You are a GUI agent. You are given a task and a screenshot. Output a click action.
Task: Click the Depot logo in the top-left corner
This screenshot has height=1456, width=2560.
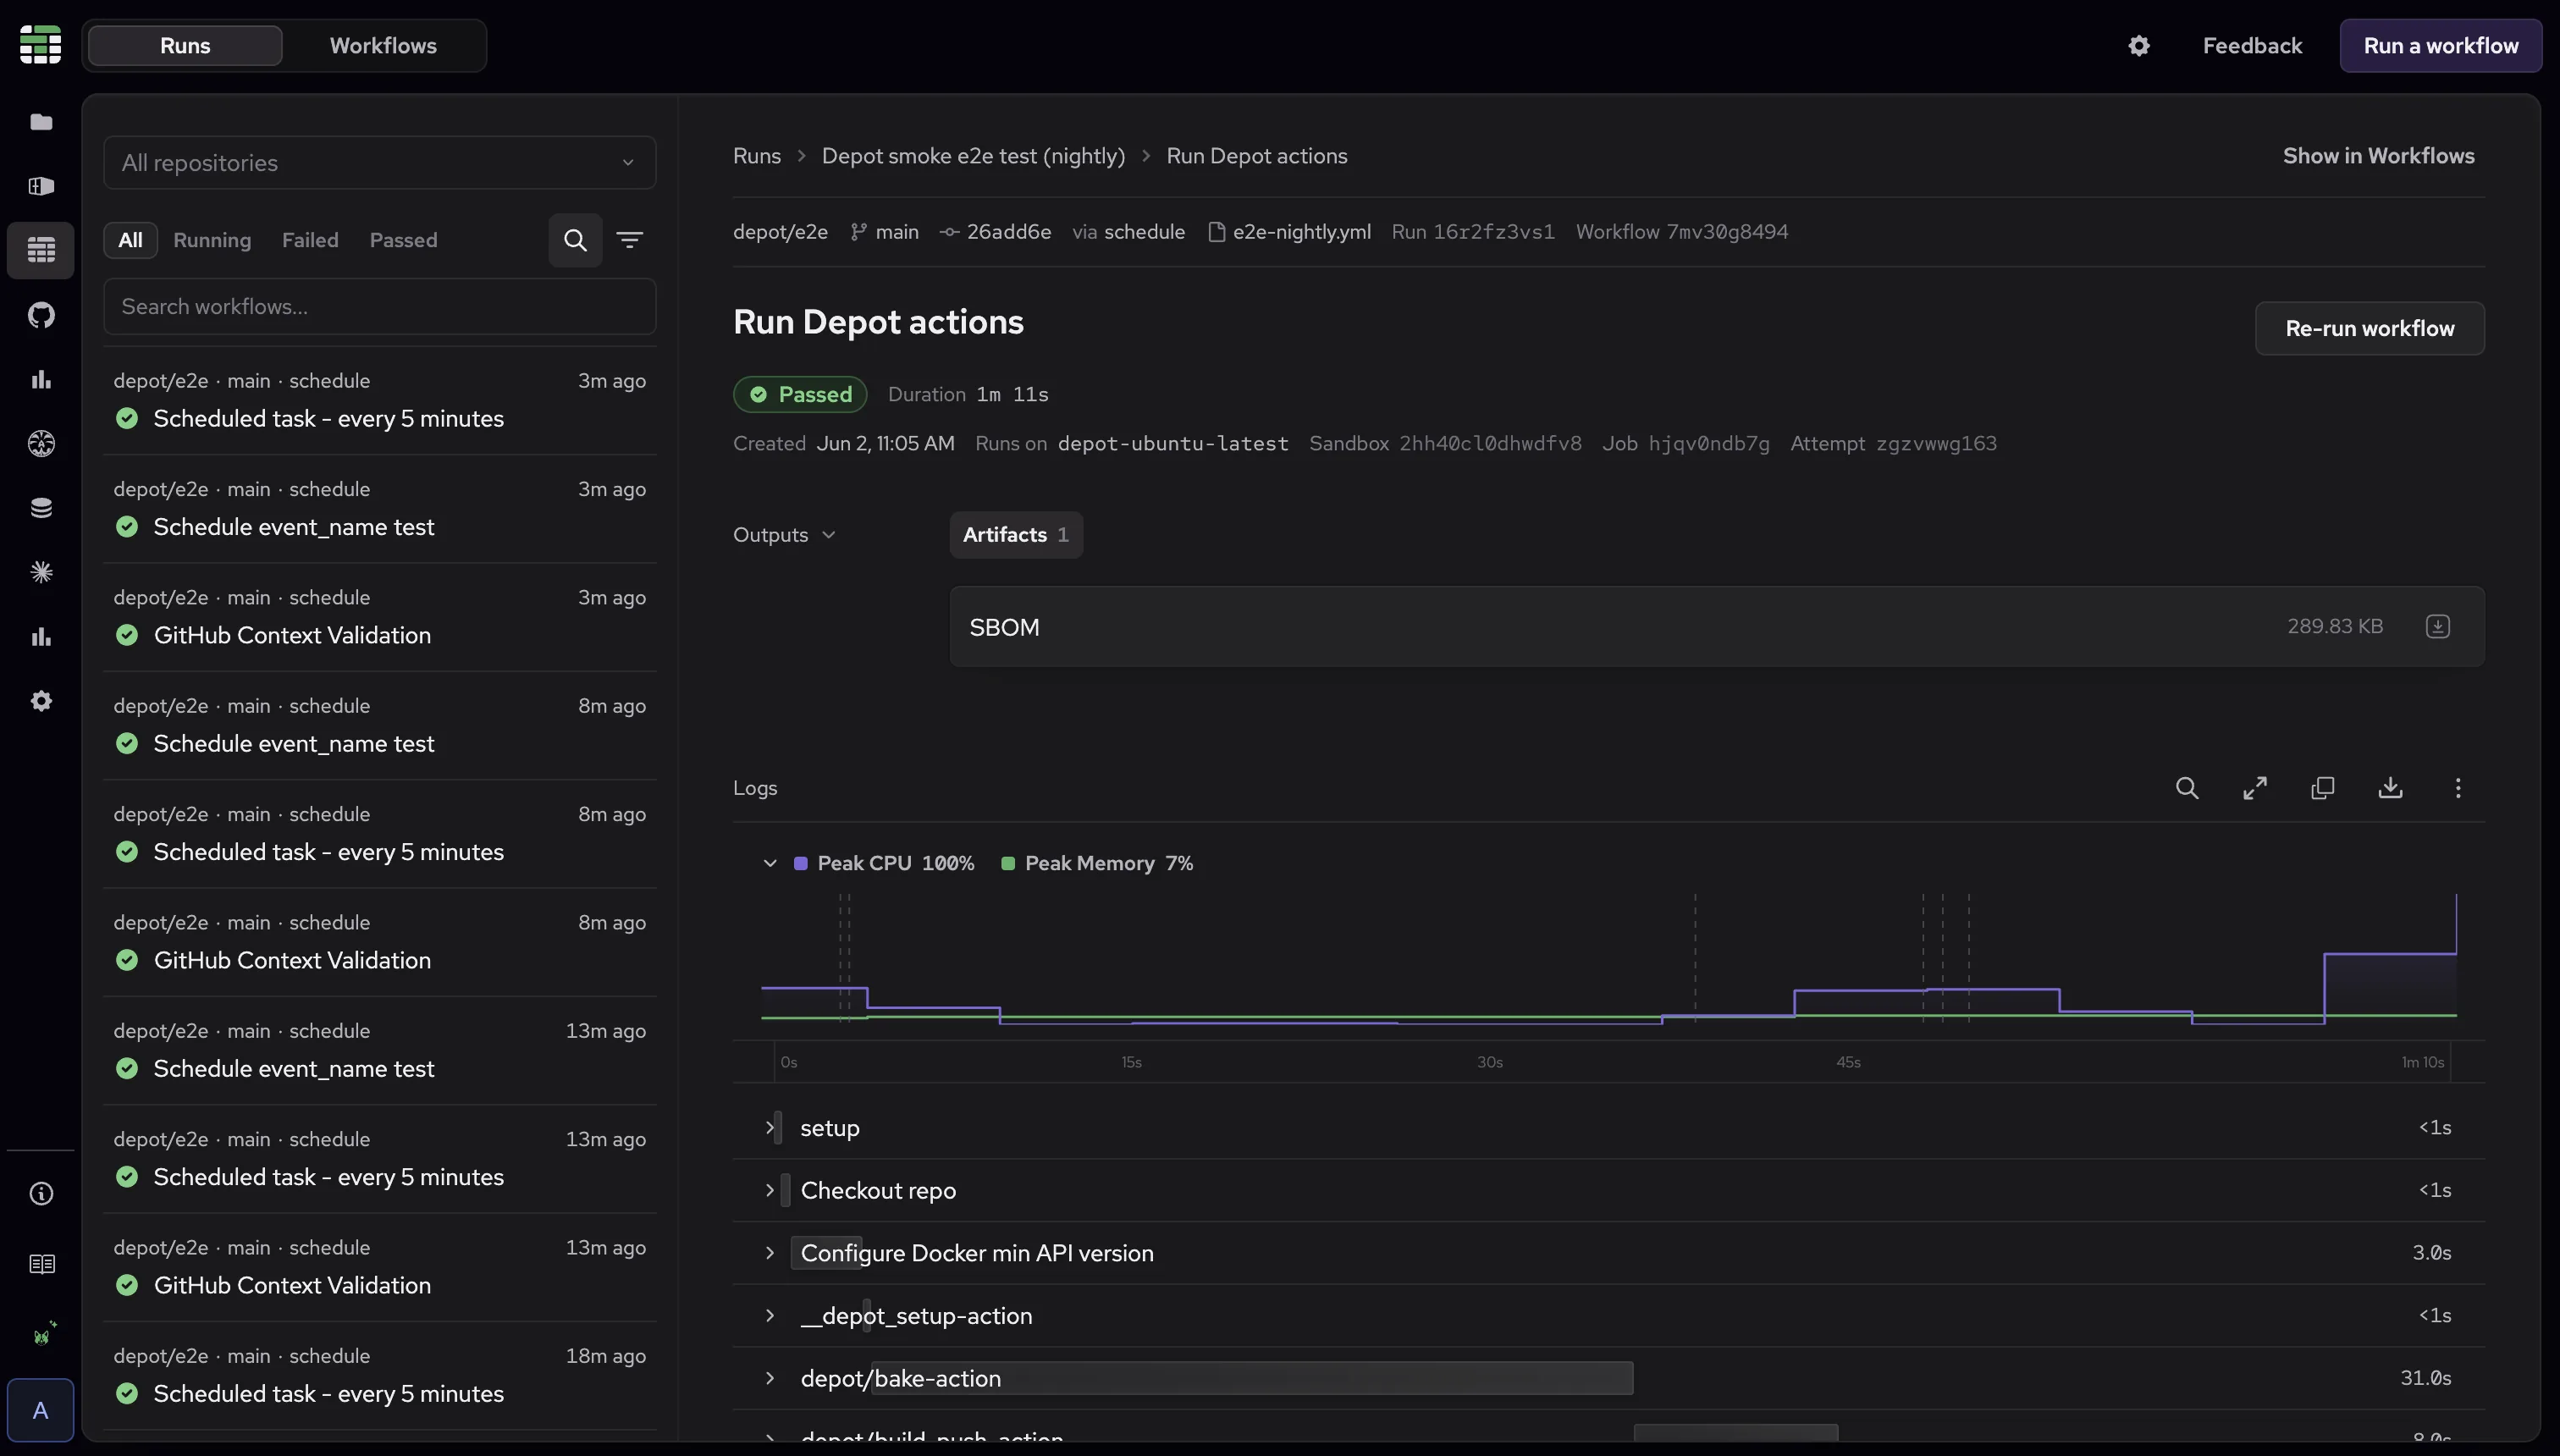(x=40, y=45)
